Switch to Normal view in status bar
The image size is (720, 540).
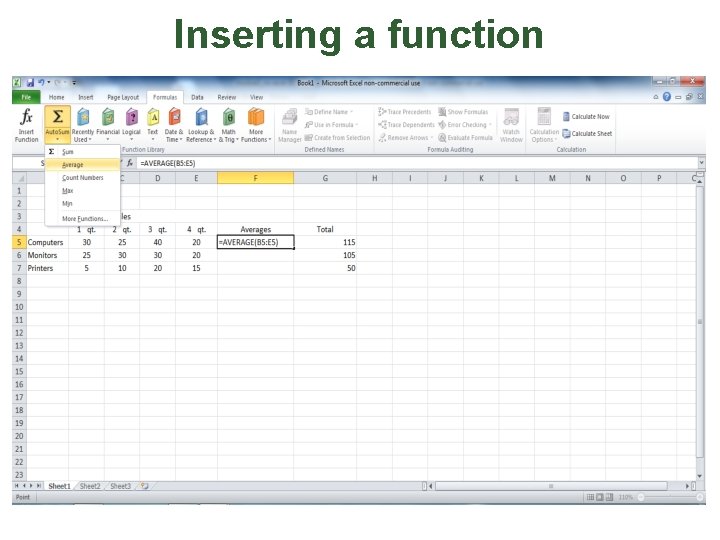pyautogui.click(x=591, y=497)
